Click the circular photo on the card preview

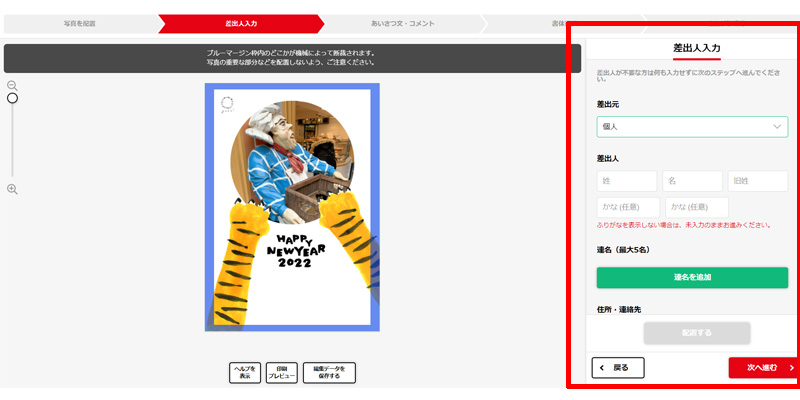291,162
